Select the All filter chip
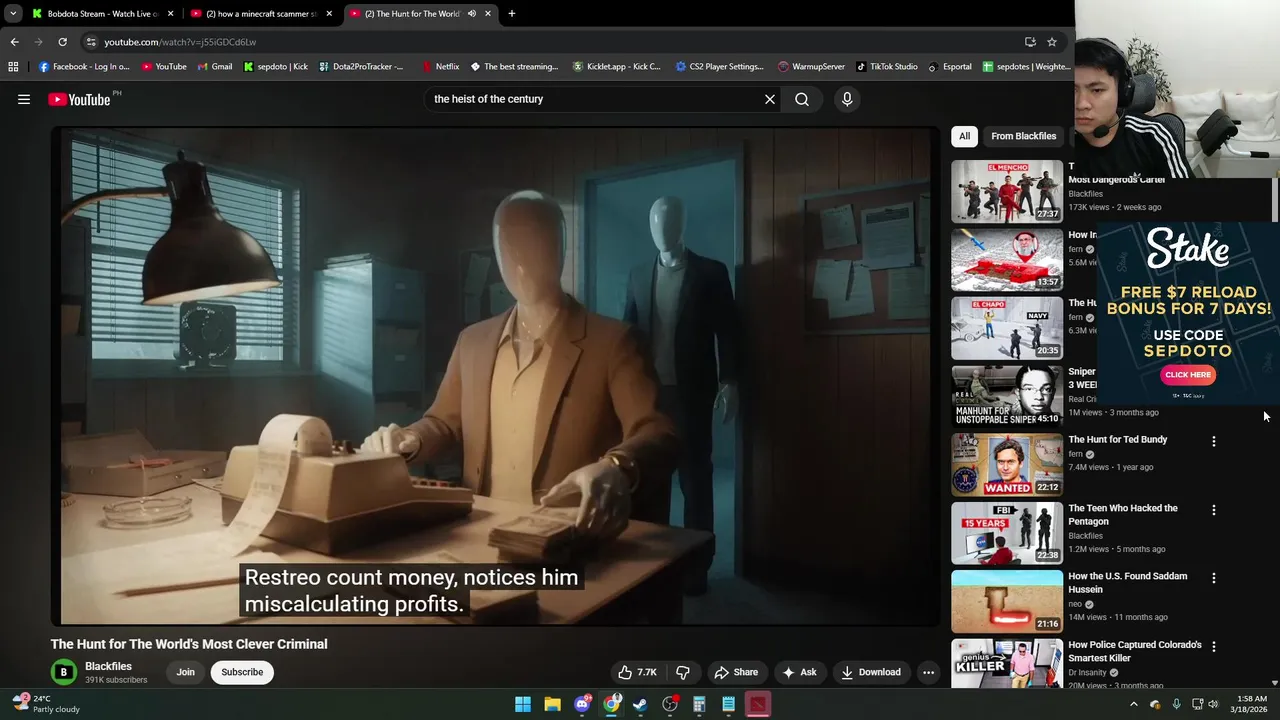Screen dimensions: 1280x720 (964, 136)
